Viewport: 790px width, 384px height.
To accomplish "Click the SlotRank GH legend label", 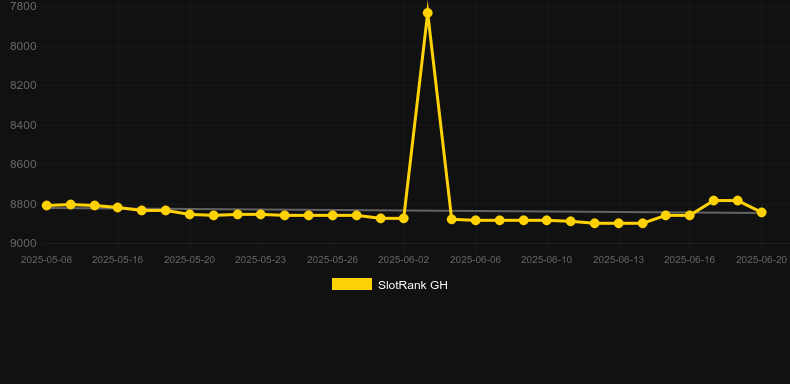I will 413,285.
